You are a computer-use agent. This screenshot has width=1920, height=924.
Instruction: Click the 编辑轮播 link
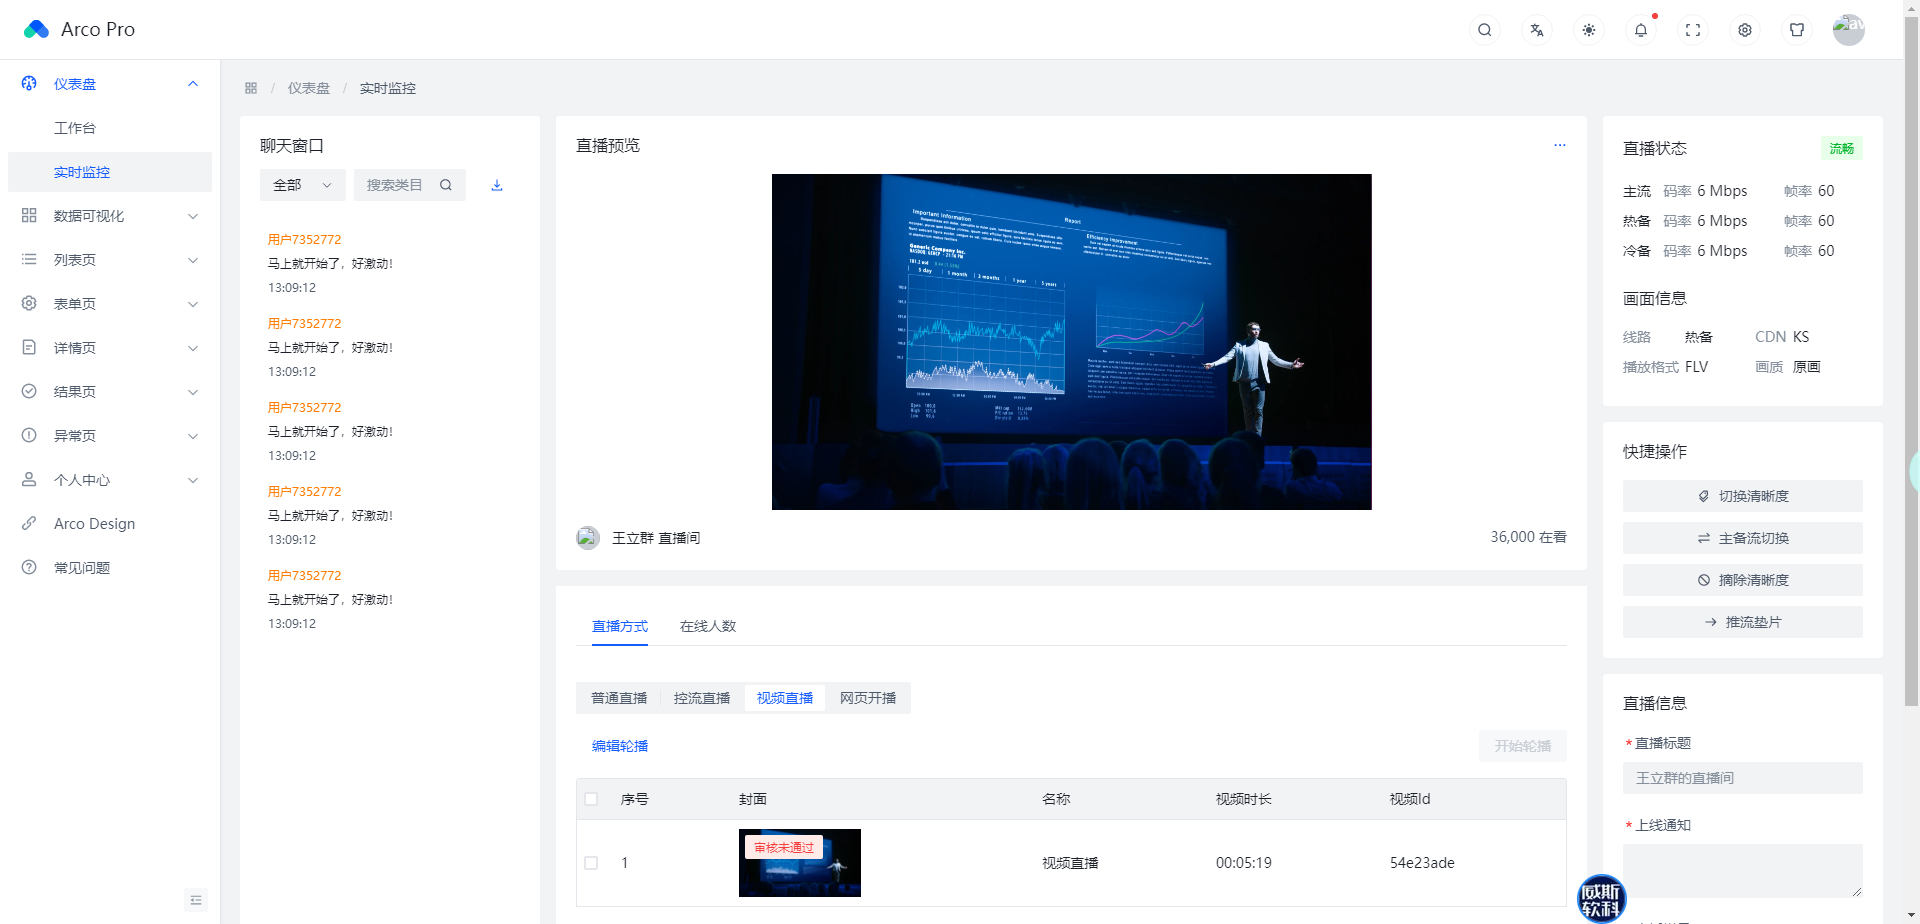click(620, 746)
